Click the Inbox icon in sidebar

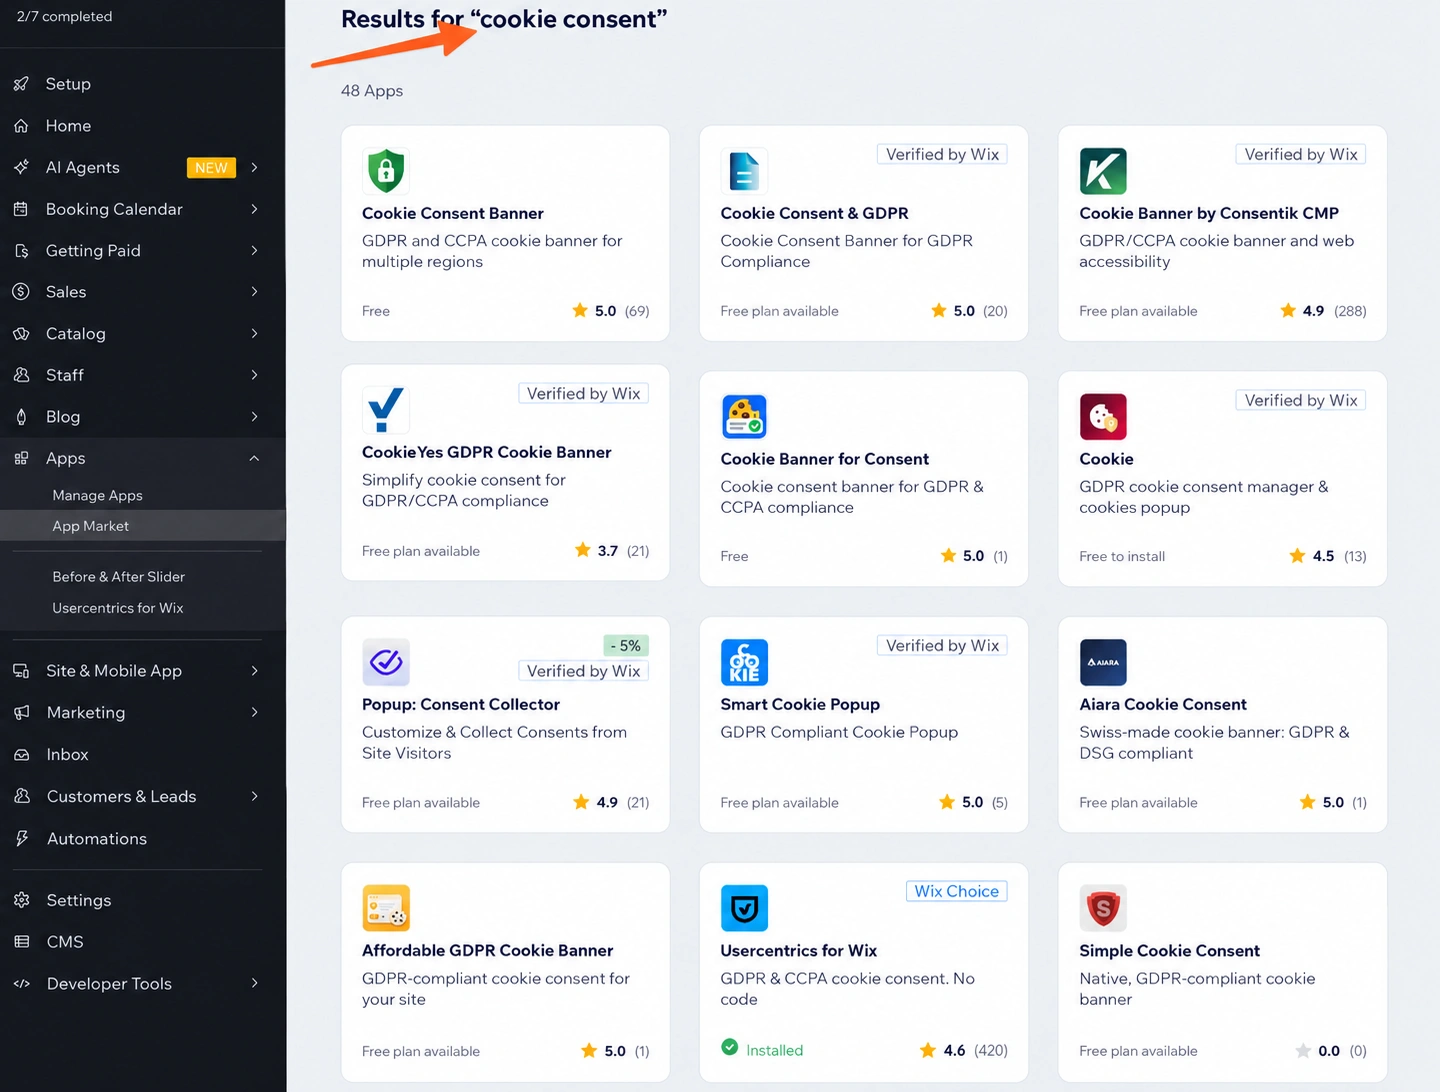21,755
